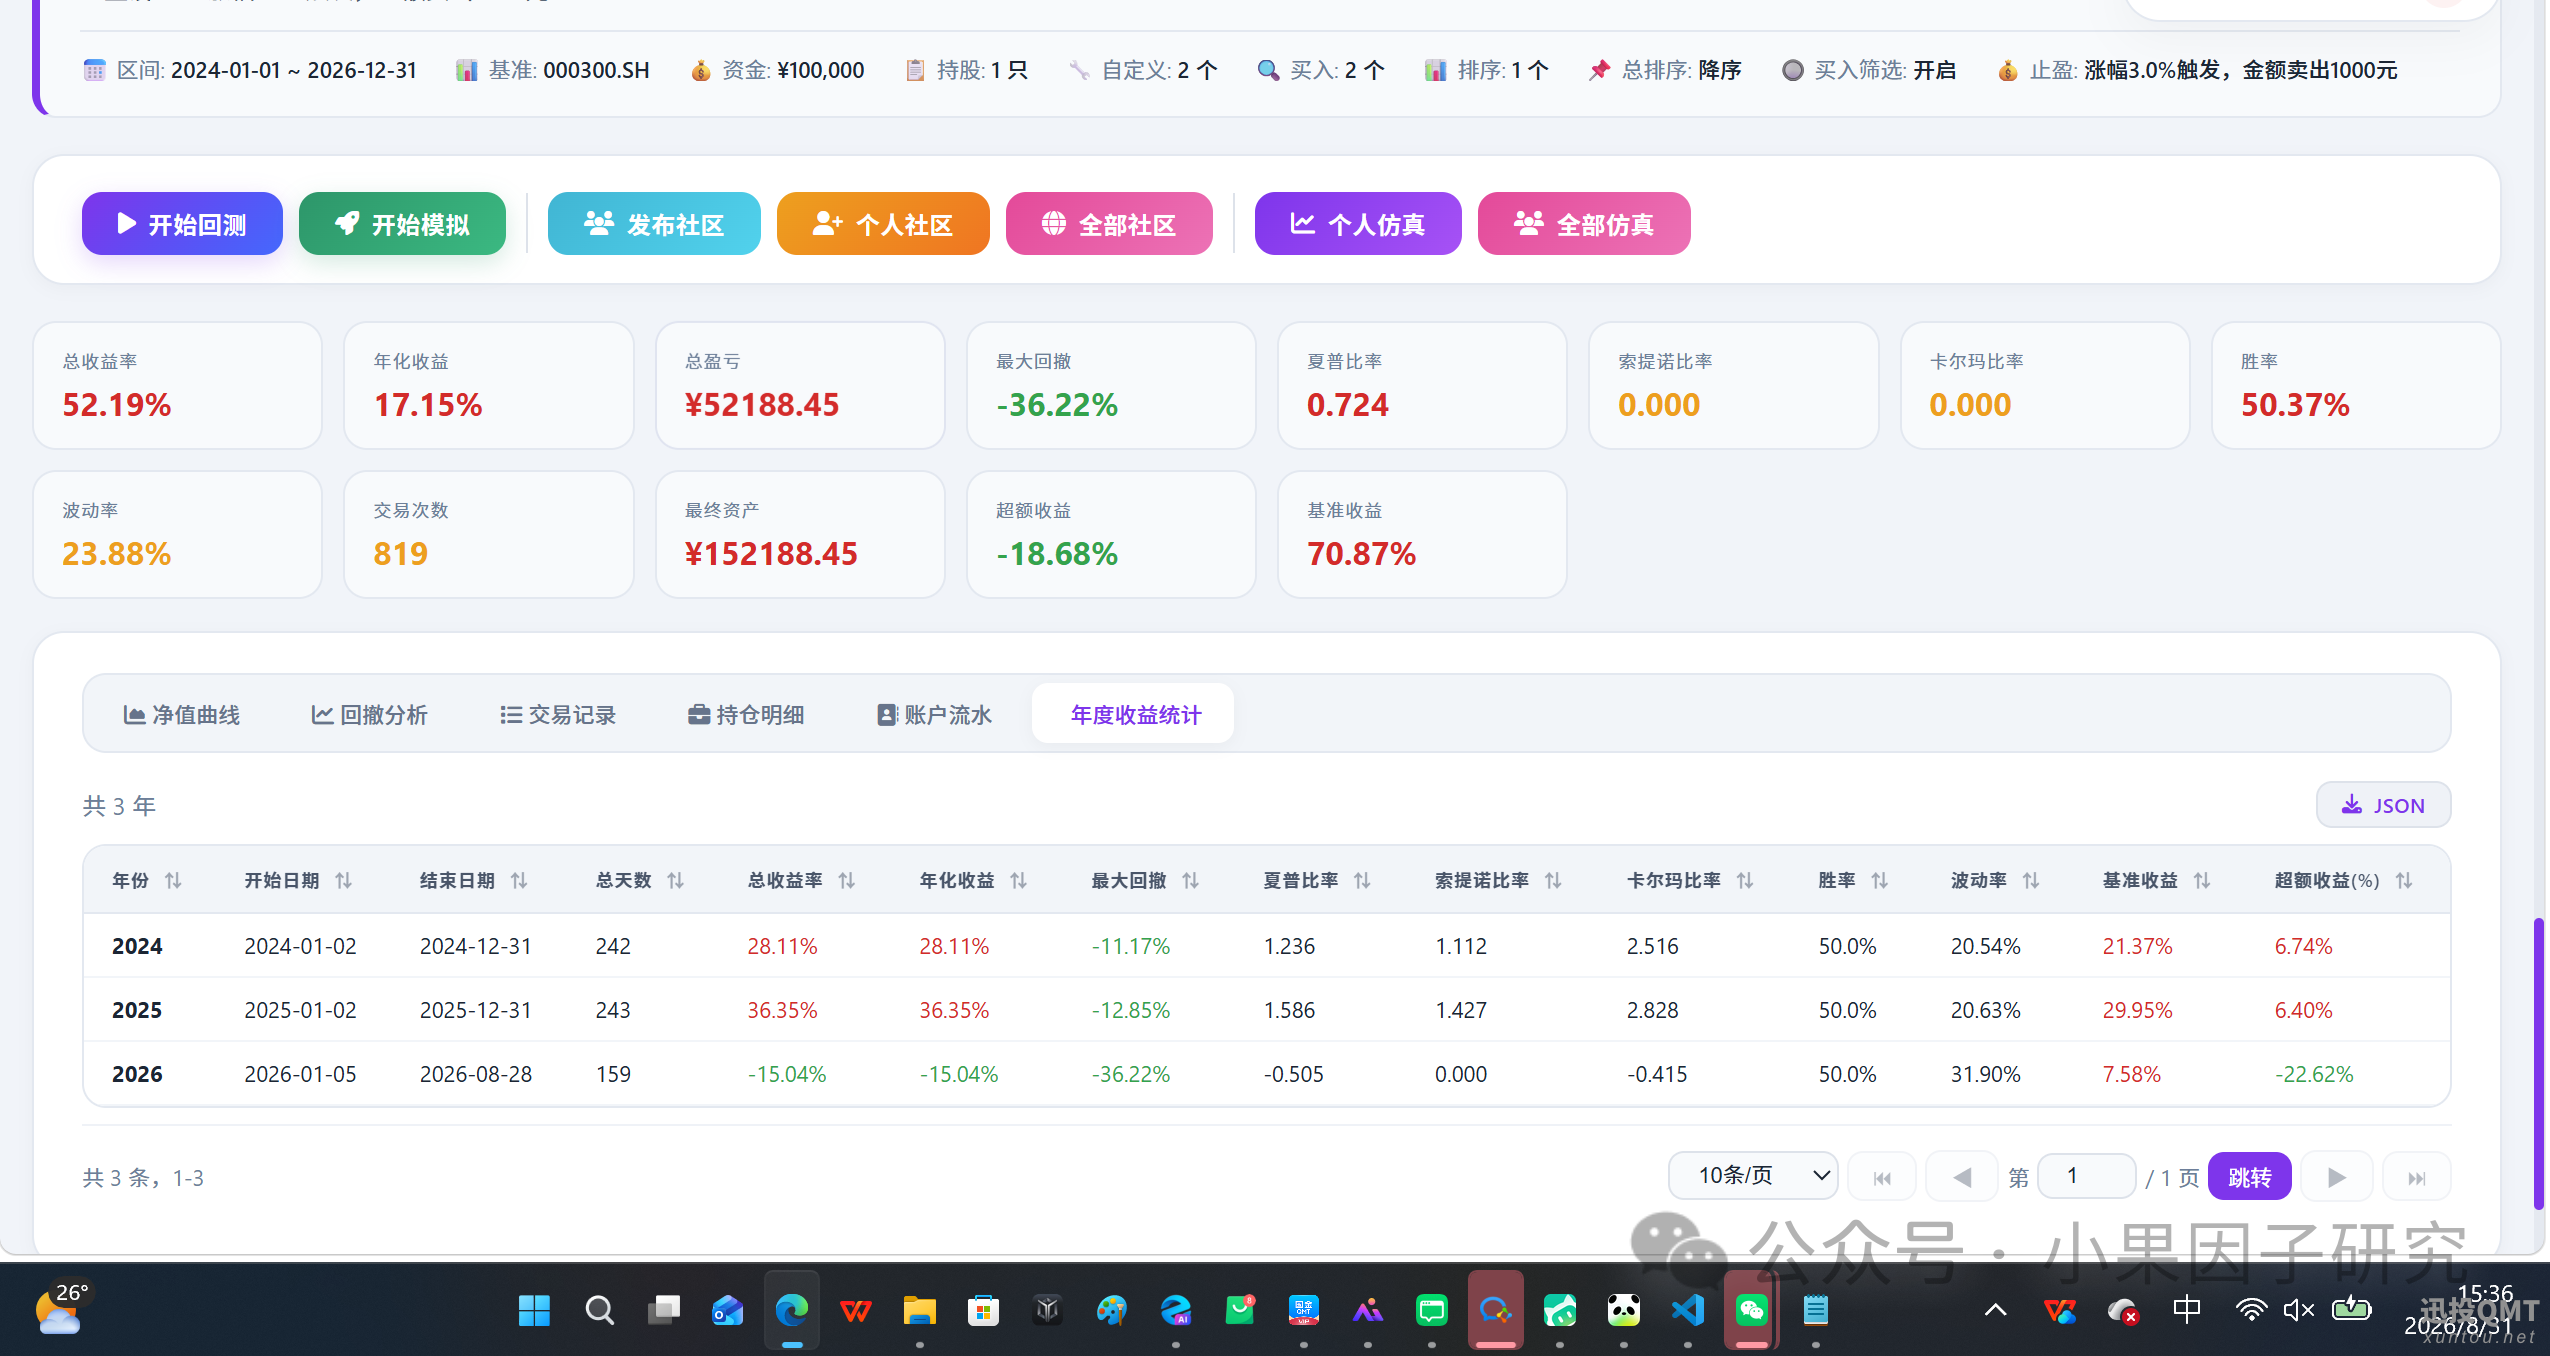Open the 回撤分析 tab

pyautogui.click(x=369, y=715)
